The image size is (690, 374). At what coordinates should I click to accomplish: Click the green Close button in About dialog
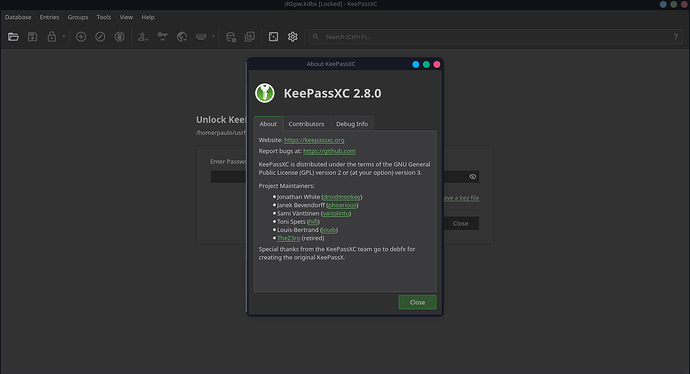tap(417, 302)
